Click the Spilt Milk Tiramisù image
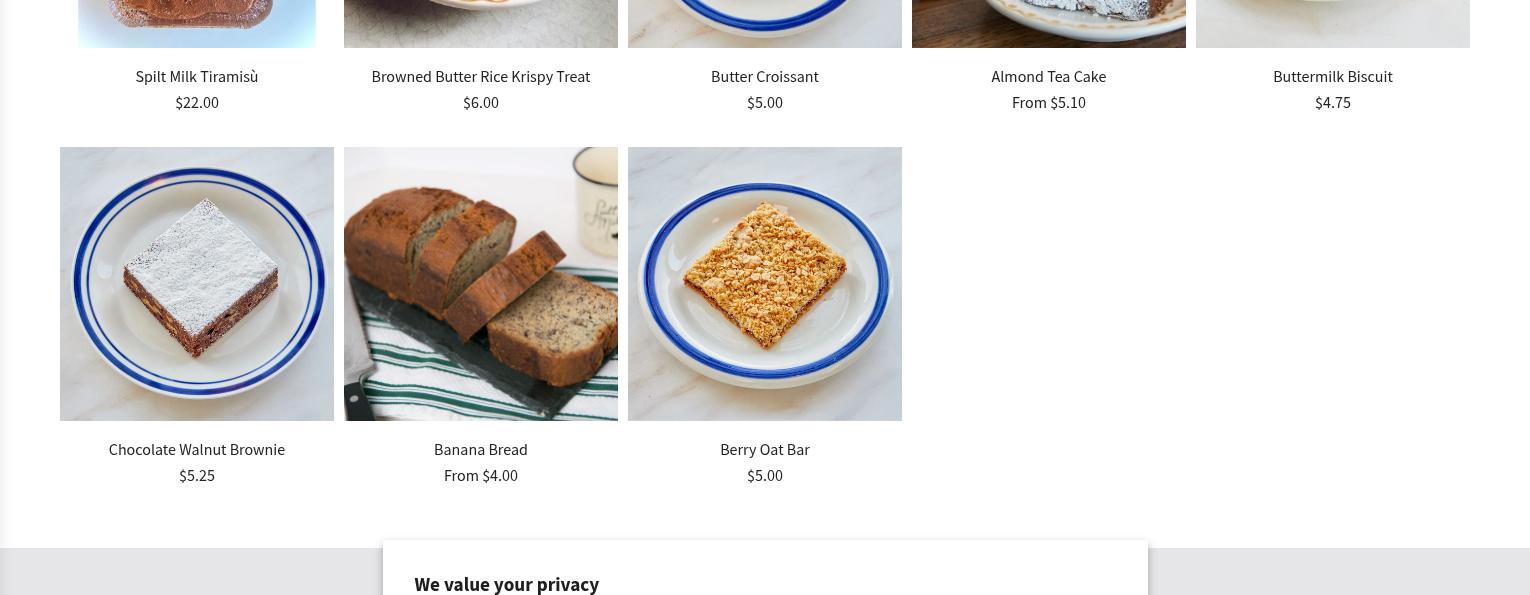Screen dimensions: 1530x595 pos(197,23)
